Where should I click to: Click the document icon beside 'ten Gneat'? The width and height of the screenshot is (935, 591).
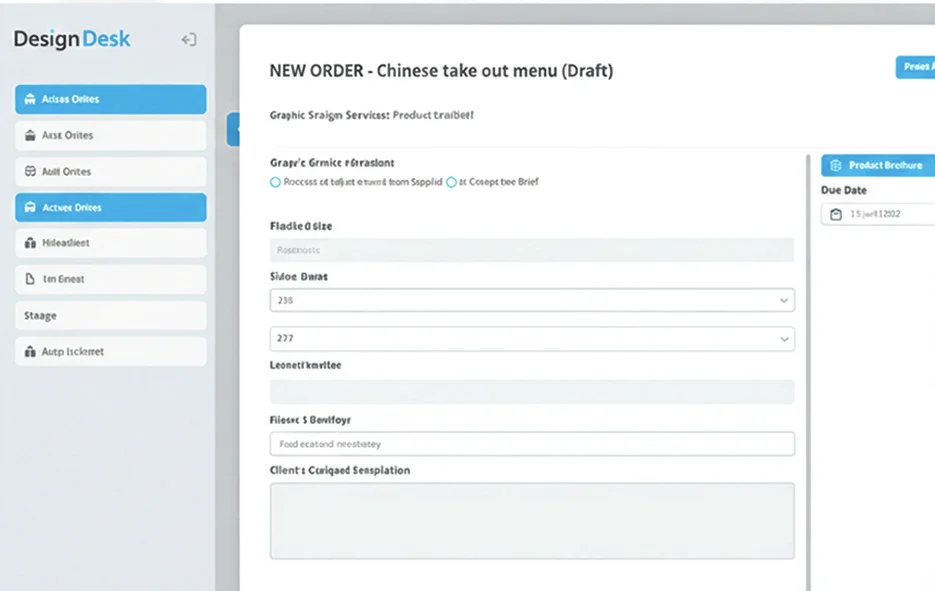[x=30, y=279]
